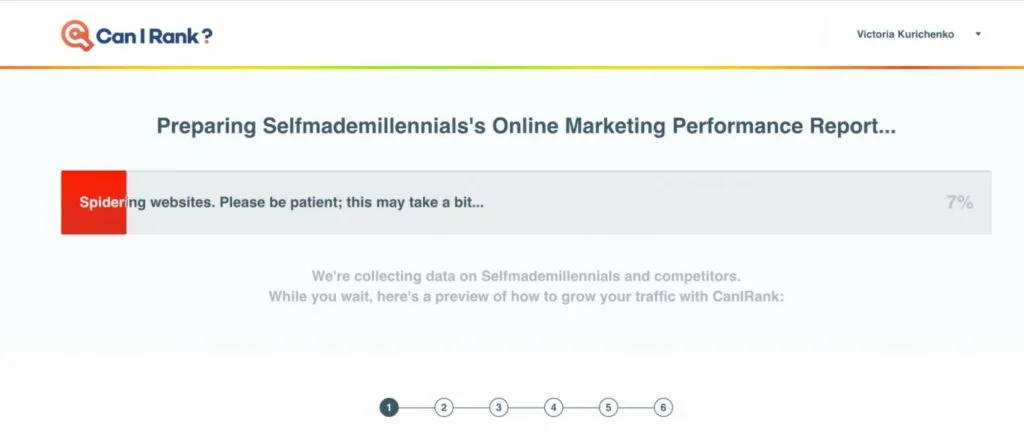The height and width of the screenshot is (441, 1024).
Task: Click the "Can I Rank?" logo text
Action: click(154, 37)
